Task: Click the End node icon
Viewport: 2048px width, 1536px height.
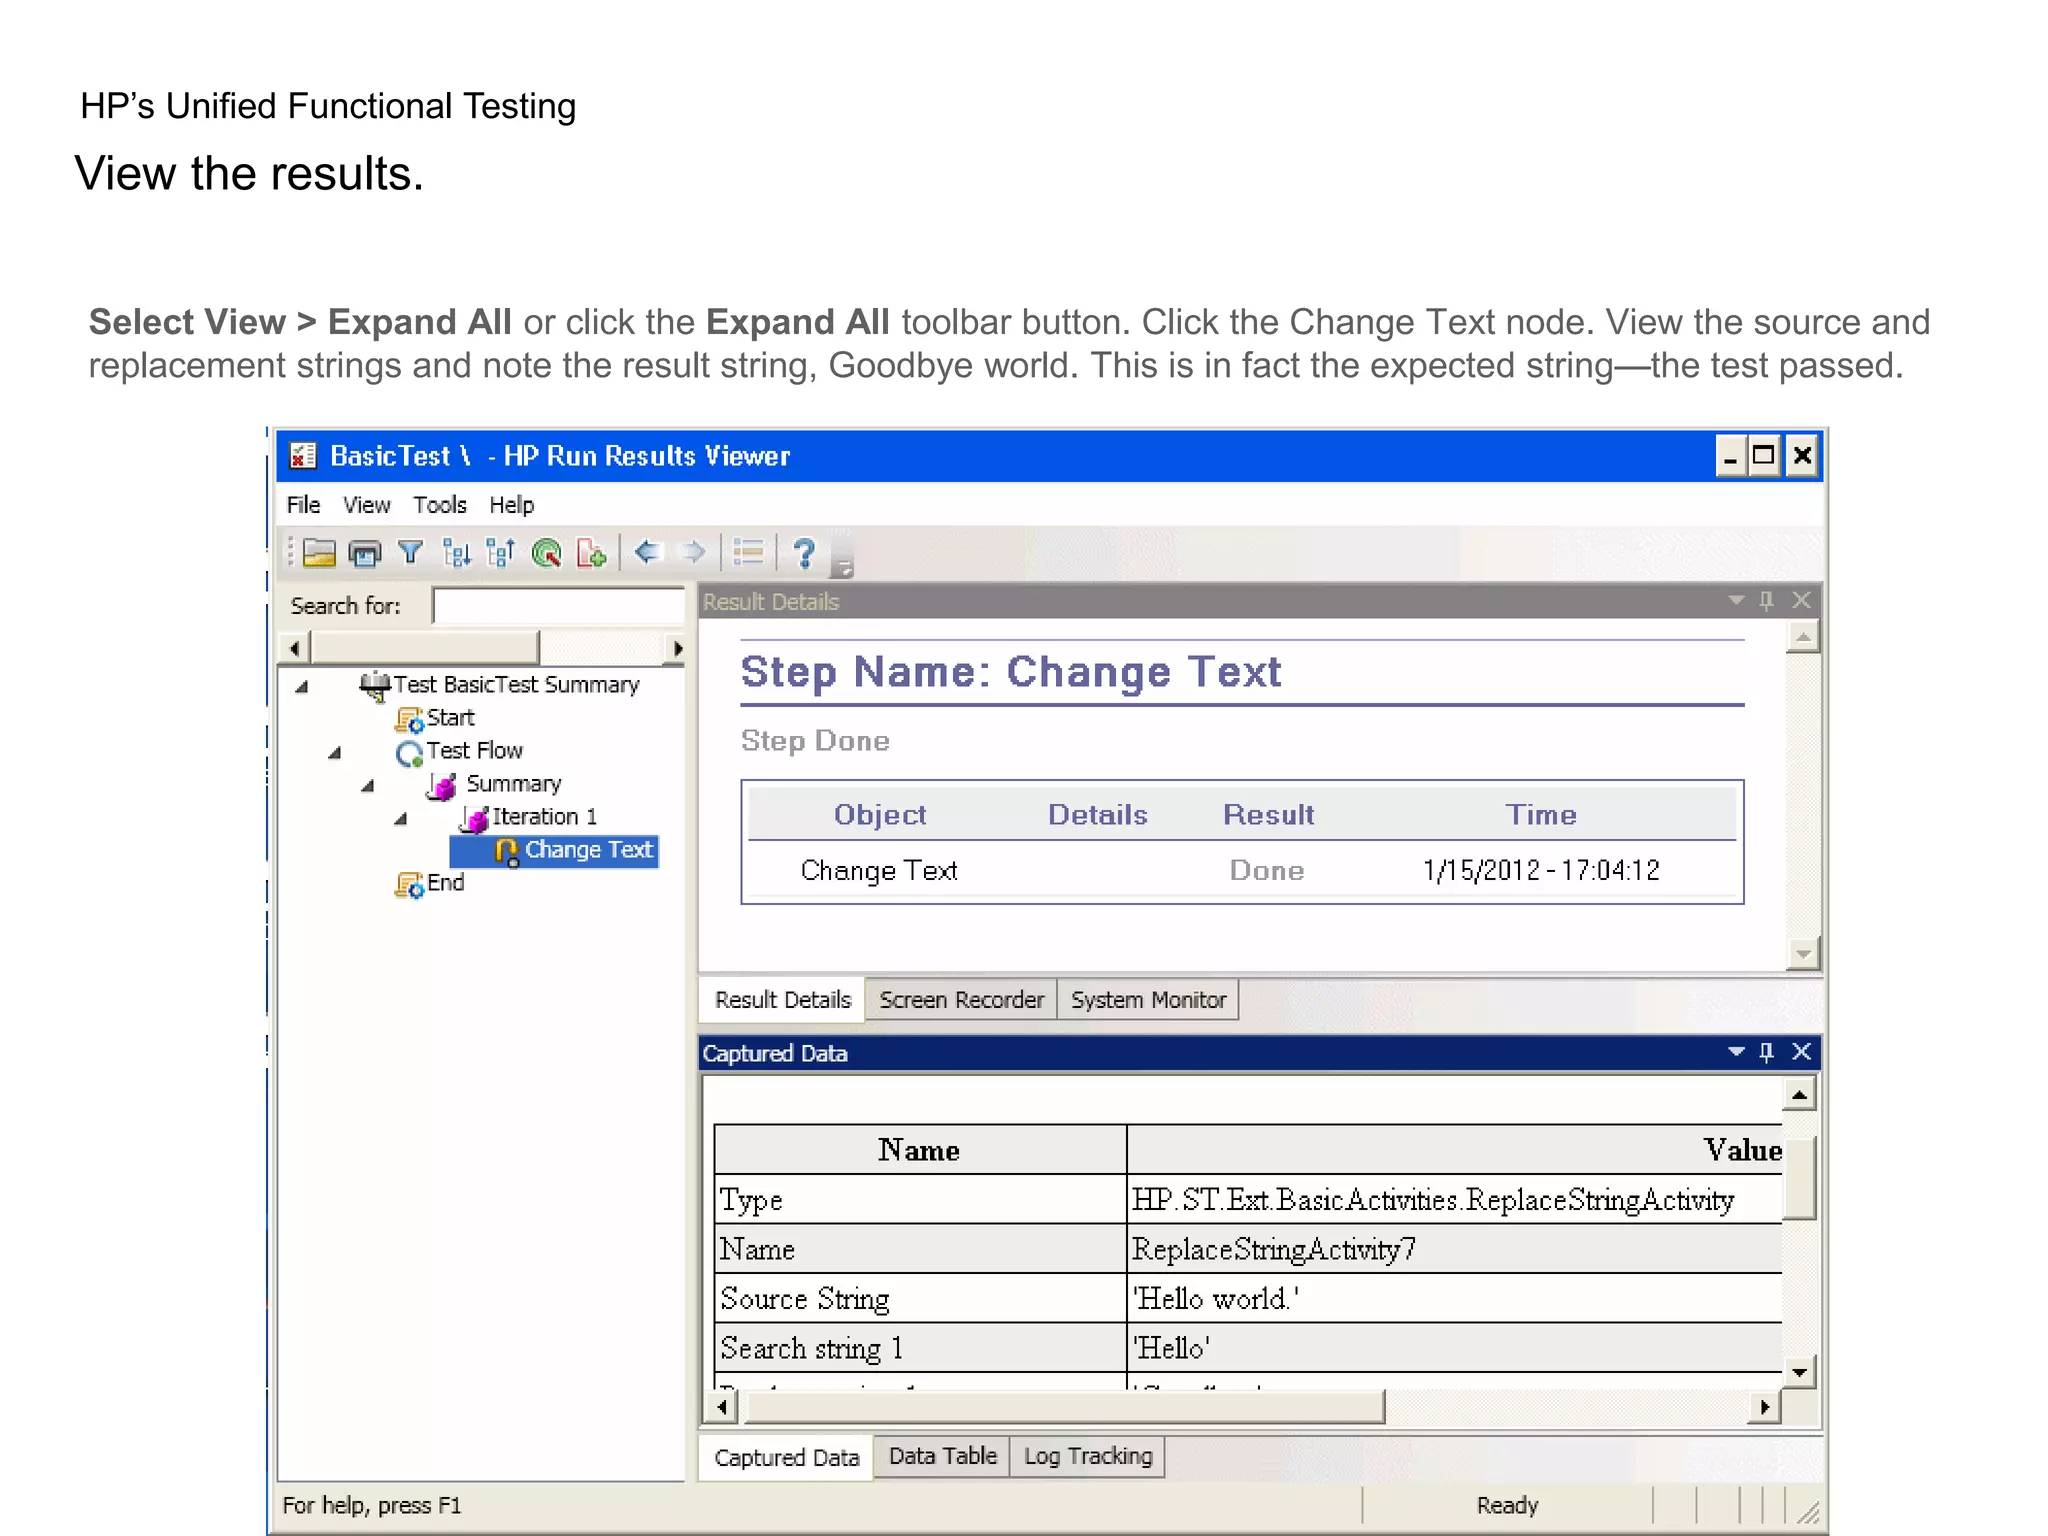Action: (409, 884)
